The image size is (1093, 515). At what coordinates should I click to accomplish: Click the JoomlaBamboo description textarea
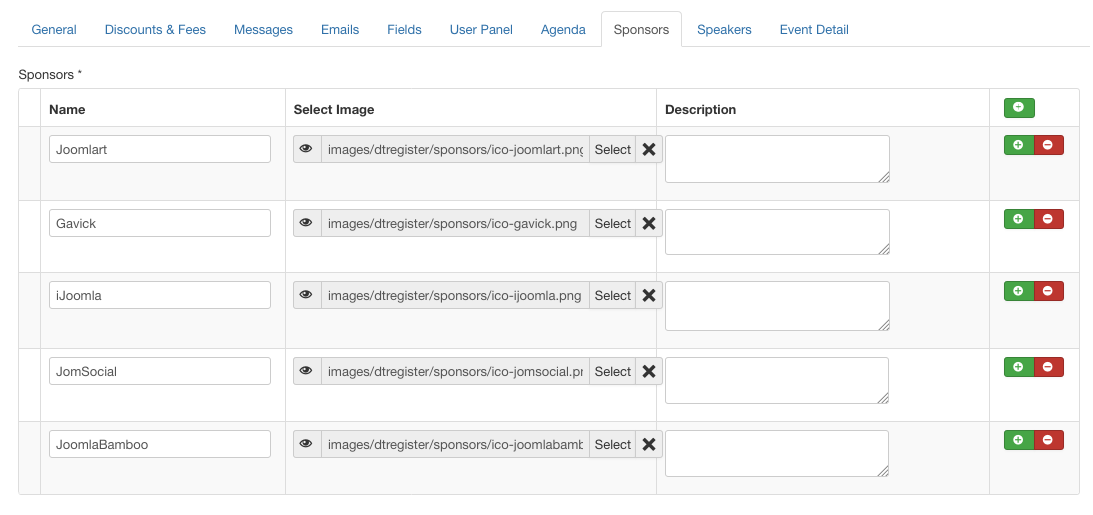pos(777,454)
